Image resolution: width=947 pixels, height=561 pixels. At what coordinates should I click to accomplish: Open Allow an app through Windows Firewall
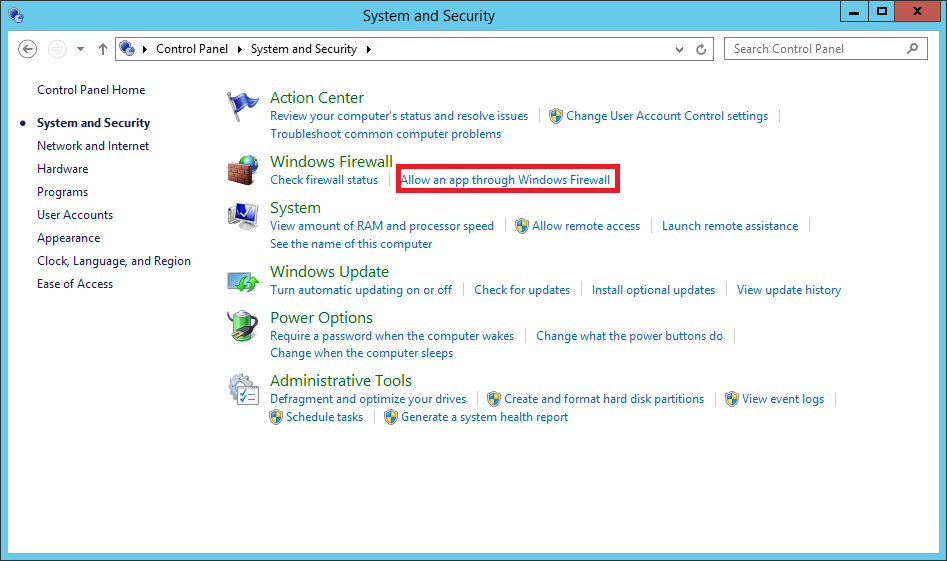pyautogui.click(x=505, y=180)
